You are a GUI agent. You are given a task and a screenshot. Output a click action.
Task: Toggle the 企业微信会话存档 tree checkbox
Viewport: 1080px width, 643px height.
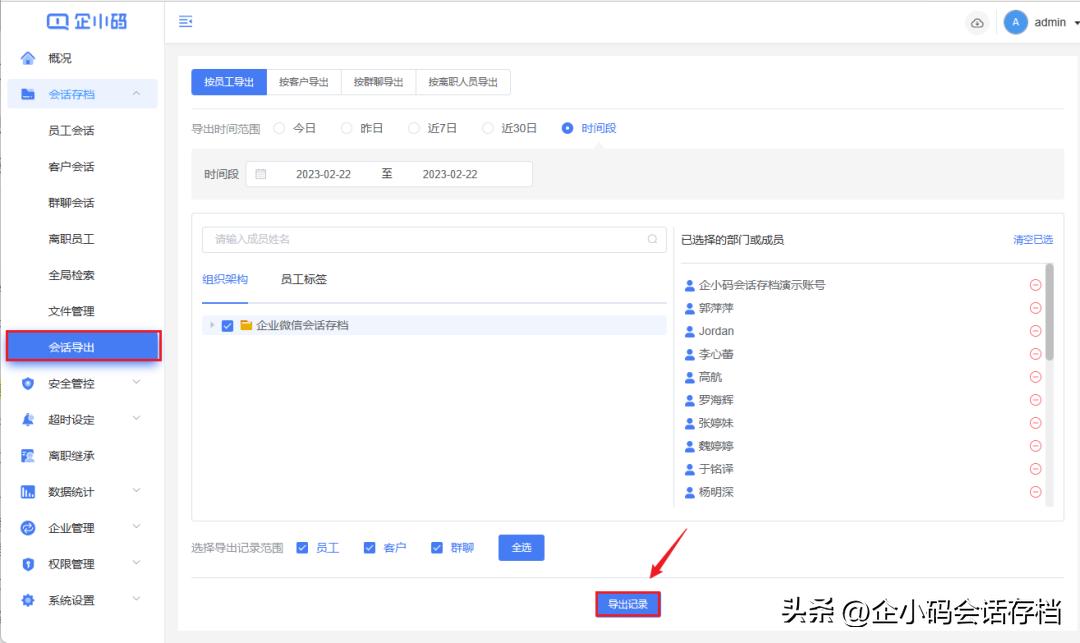[226, 325]
